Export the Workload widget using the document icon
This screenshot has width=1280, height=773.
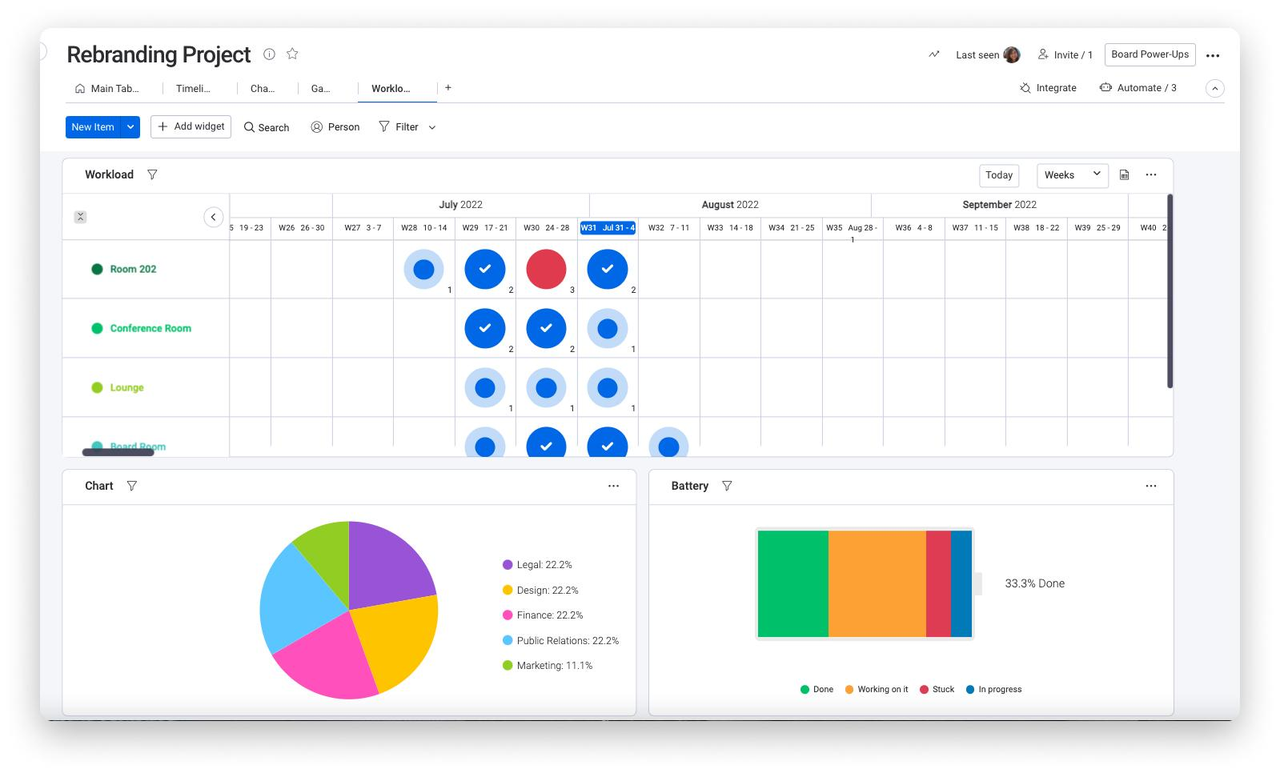click(x=1124, y=175)
